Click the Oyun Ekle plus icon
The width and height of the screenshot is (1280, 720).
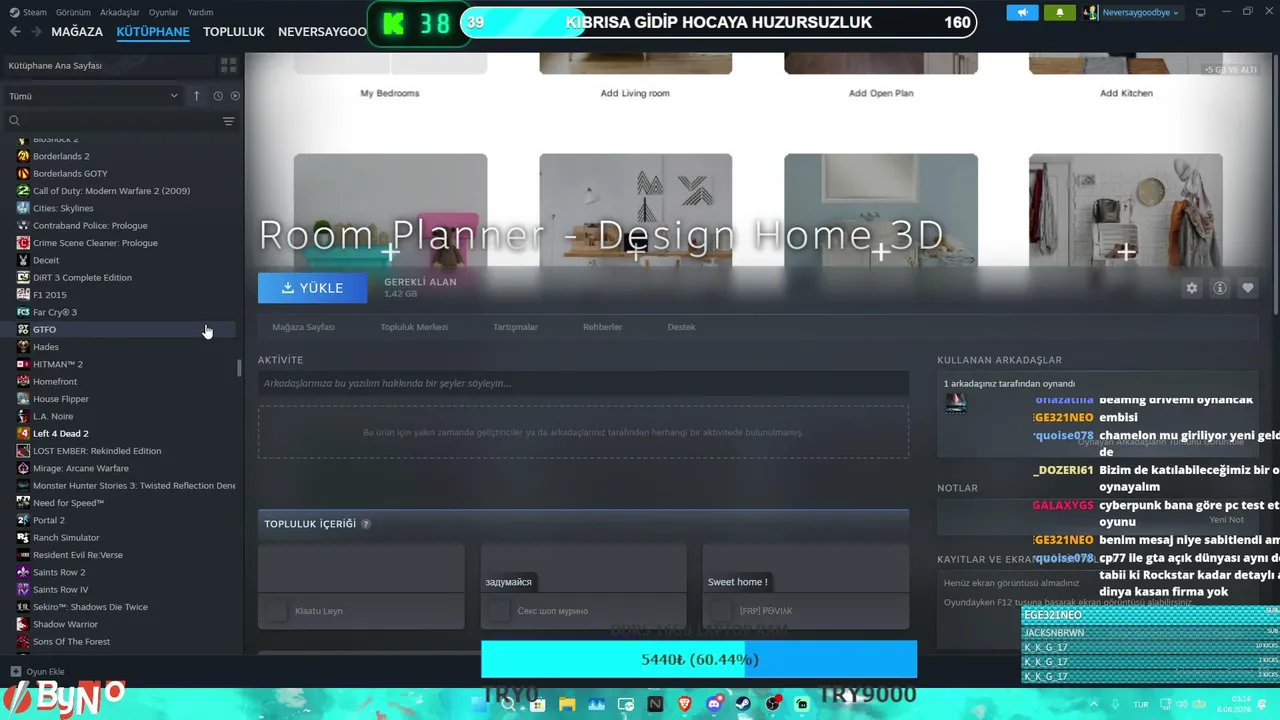[15, 672]
